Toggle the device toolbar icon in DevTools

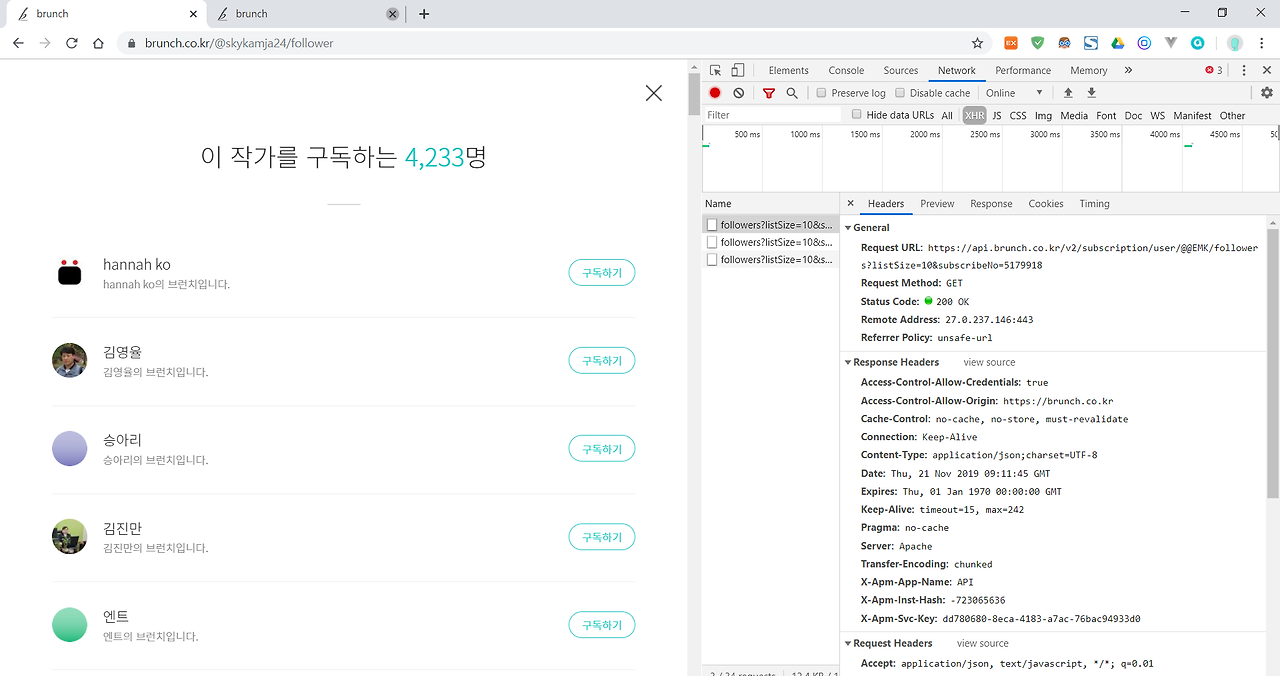pyautogui.click(x=738, y=70)
